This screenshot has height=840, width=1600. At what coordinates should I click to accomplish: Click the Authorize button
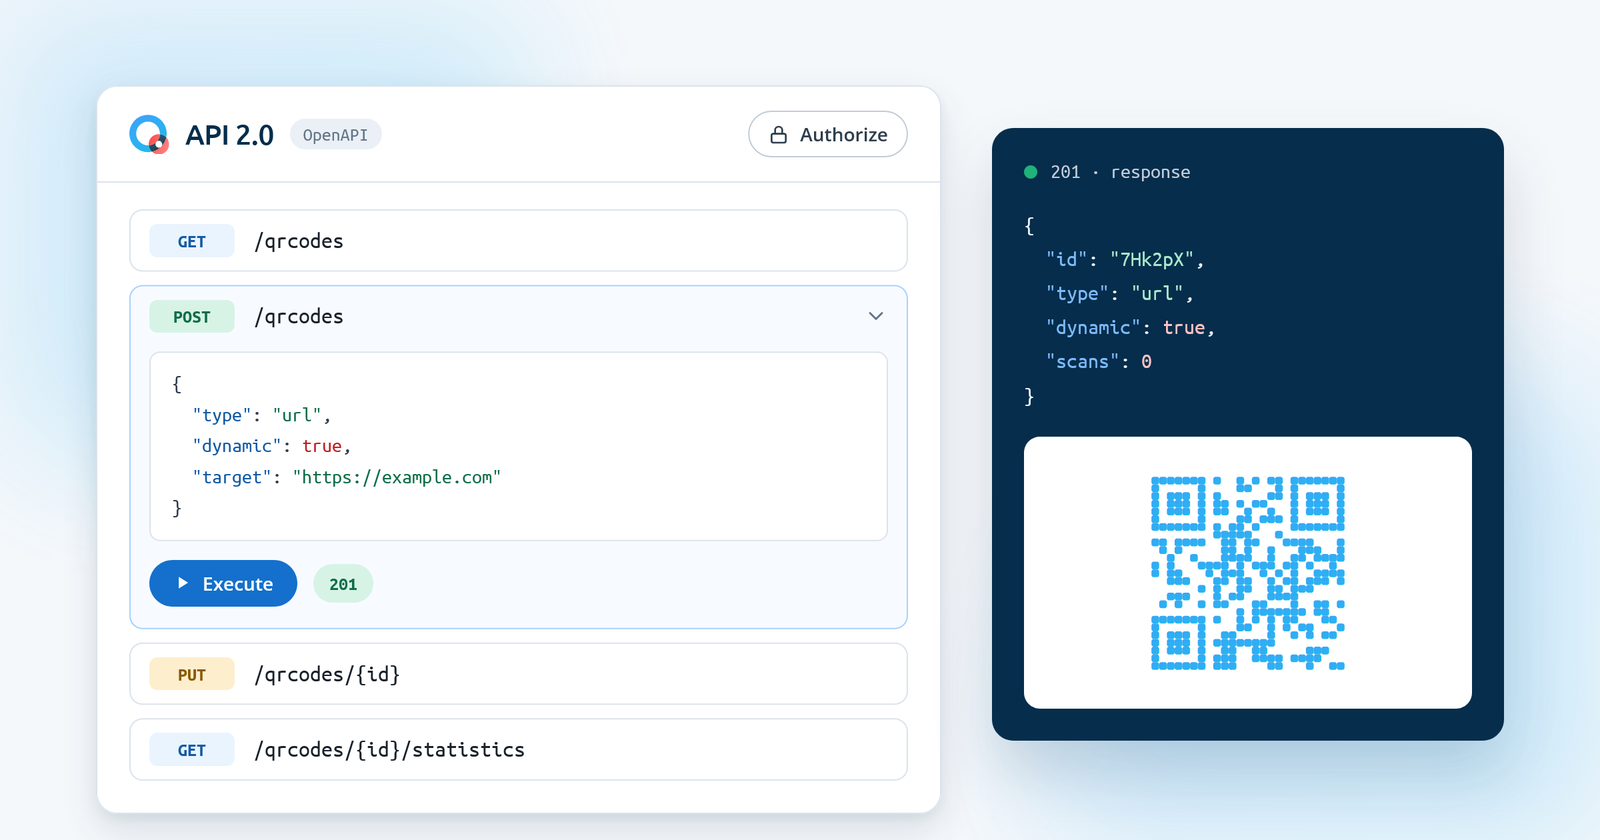(828, 134)
